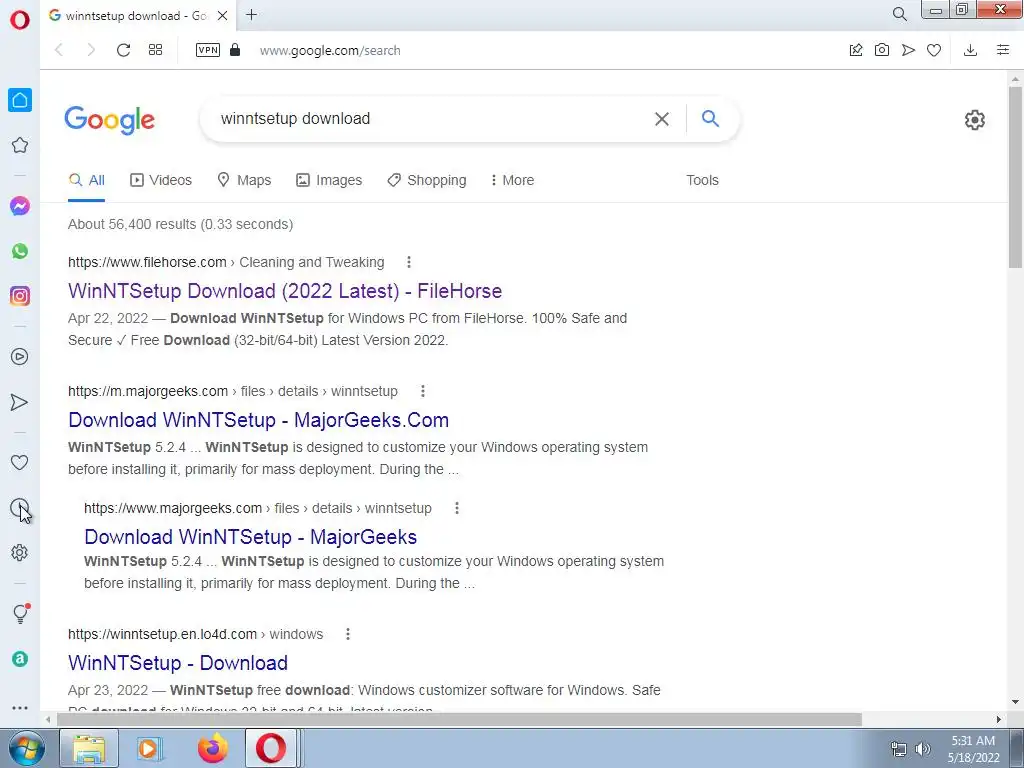Expand the More search options
Screen dimensions: 1024x768
click(x=512, y=180)
